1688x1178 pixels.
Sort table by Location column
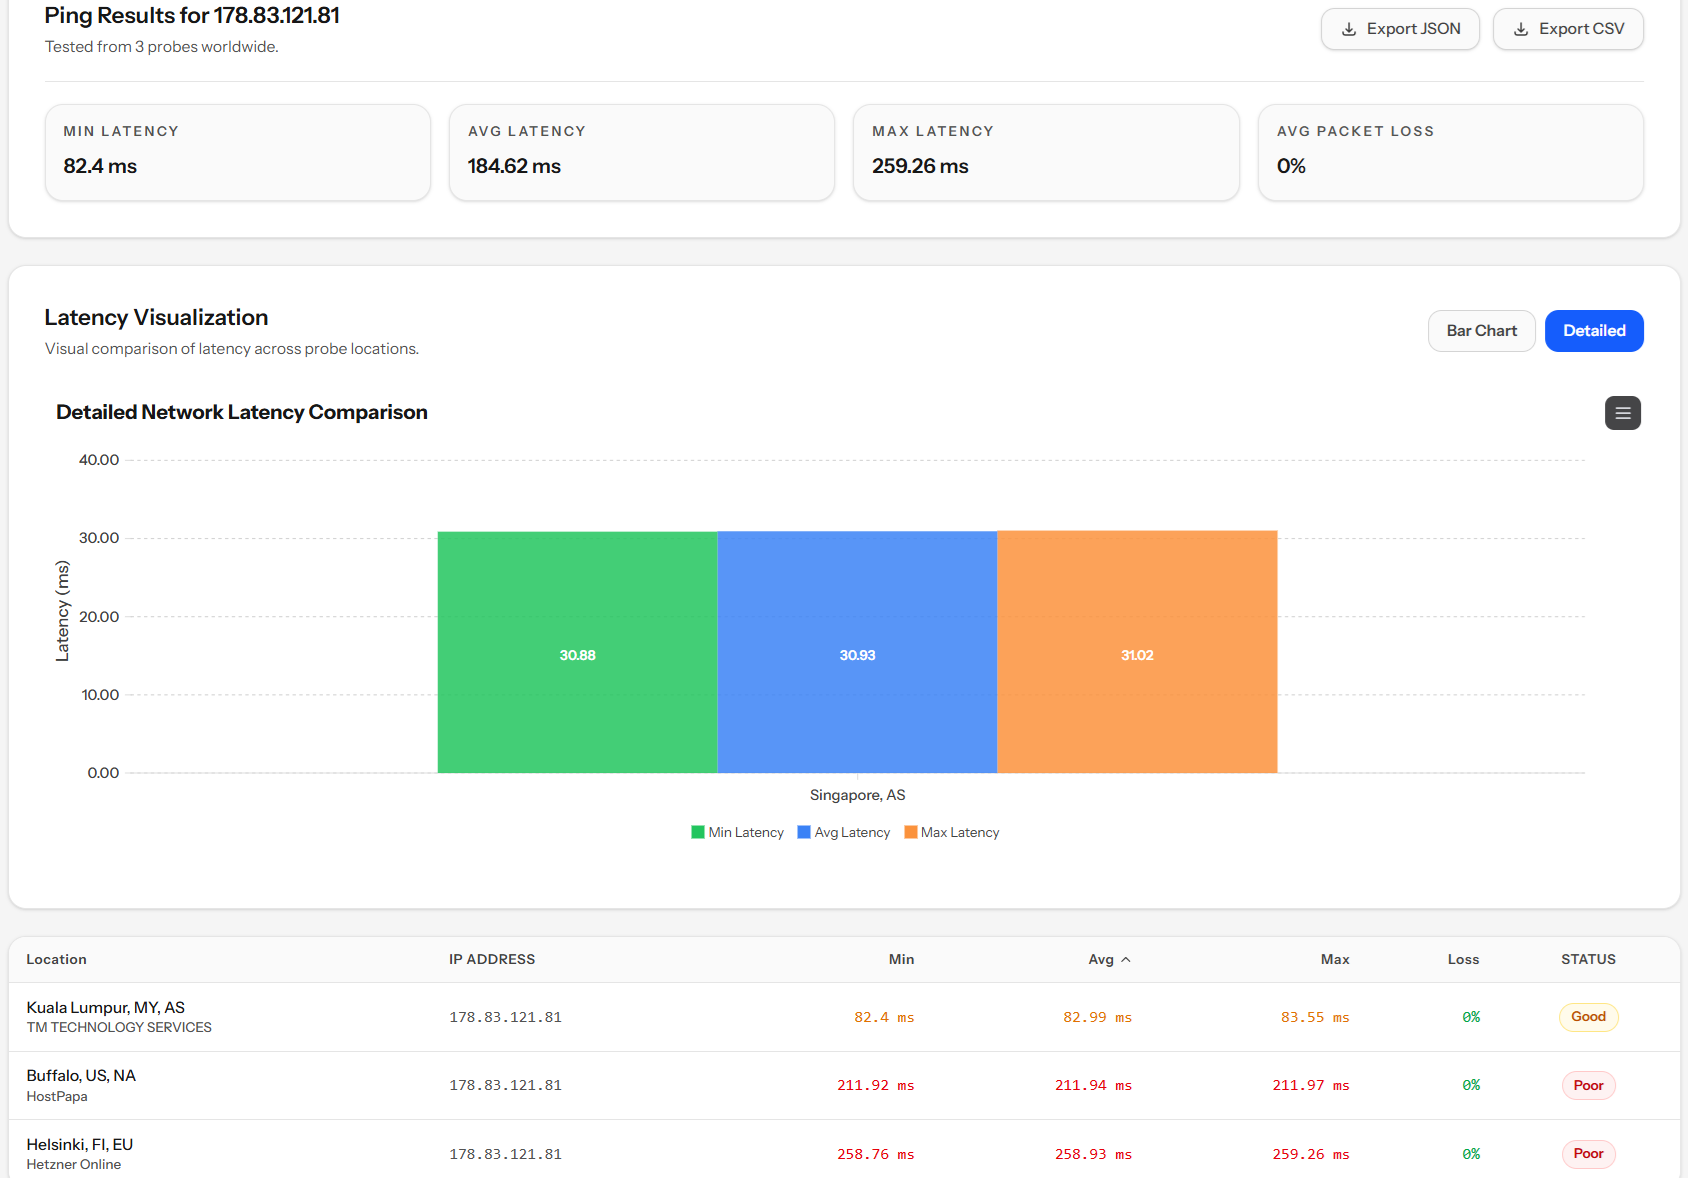(x=56, y=960)
